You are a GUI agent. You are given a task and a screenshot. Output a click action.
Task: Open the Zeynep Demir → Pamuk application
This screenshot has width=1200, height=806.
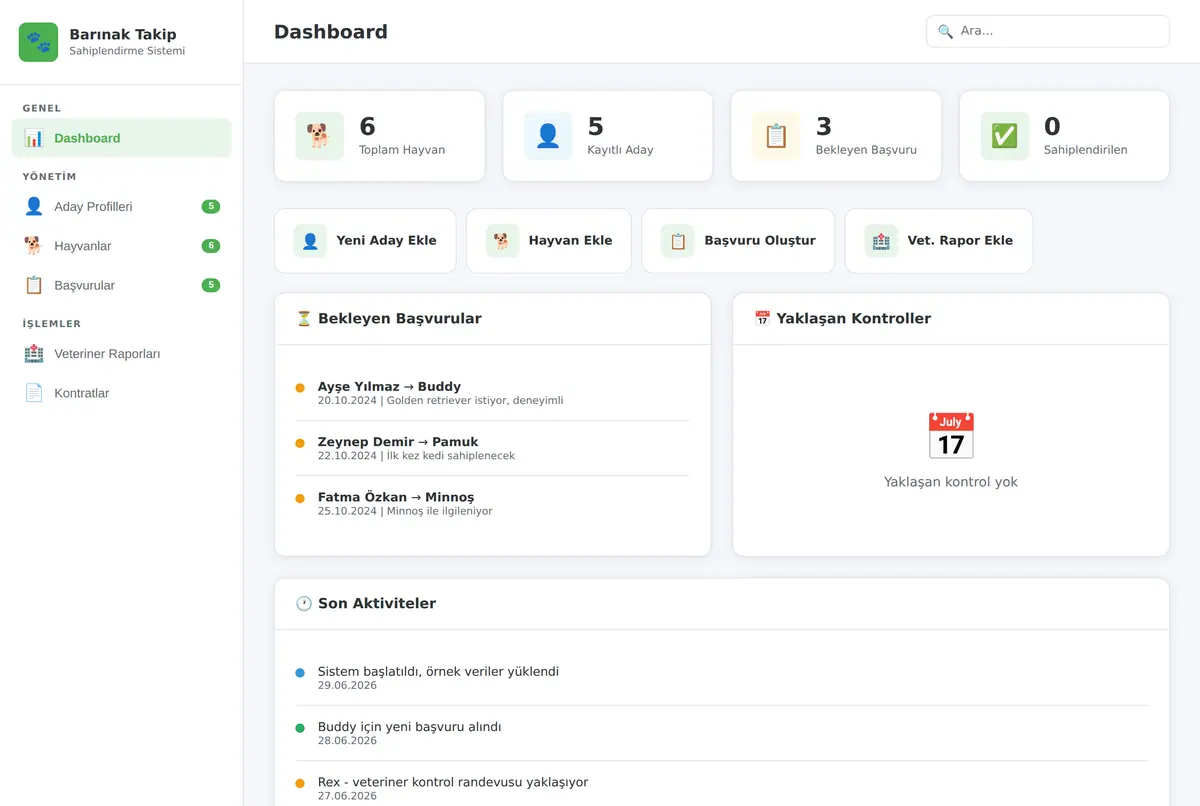(x=492, y=448)
